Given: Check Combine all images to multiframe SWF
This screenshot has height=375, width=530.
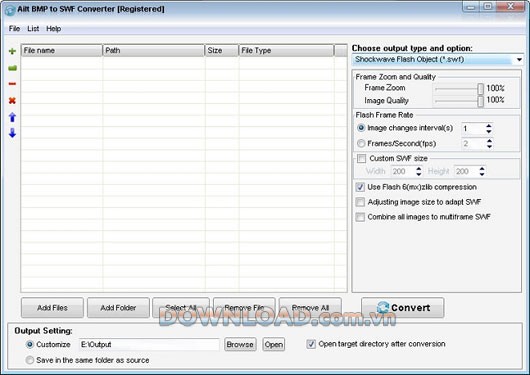Looking at the screenshot, I should point(360,217).
